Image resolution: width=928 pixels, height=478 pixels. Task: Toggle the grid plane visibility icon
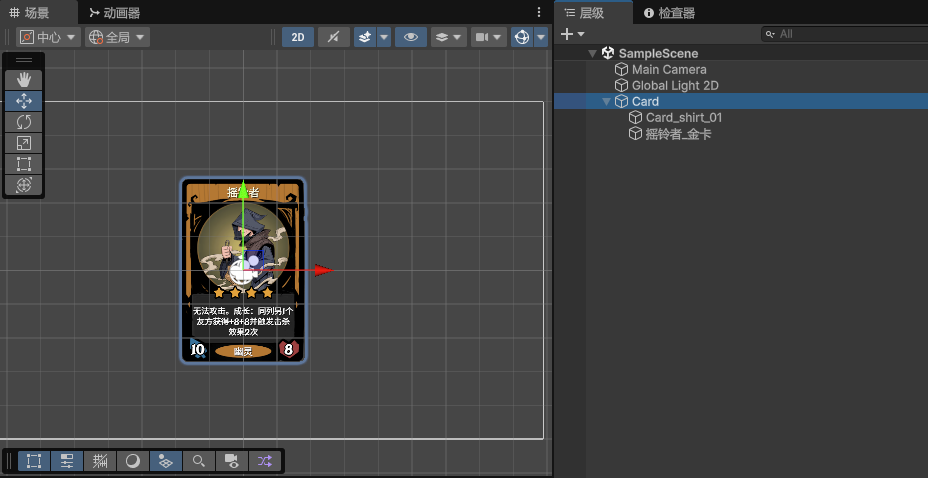(166, 461)
